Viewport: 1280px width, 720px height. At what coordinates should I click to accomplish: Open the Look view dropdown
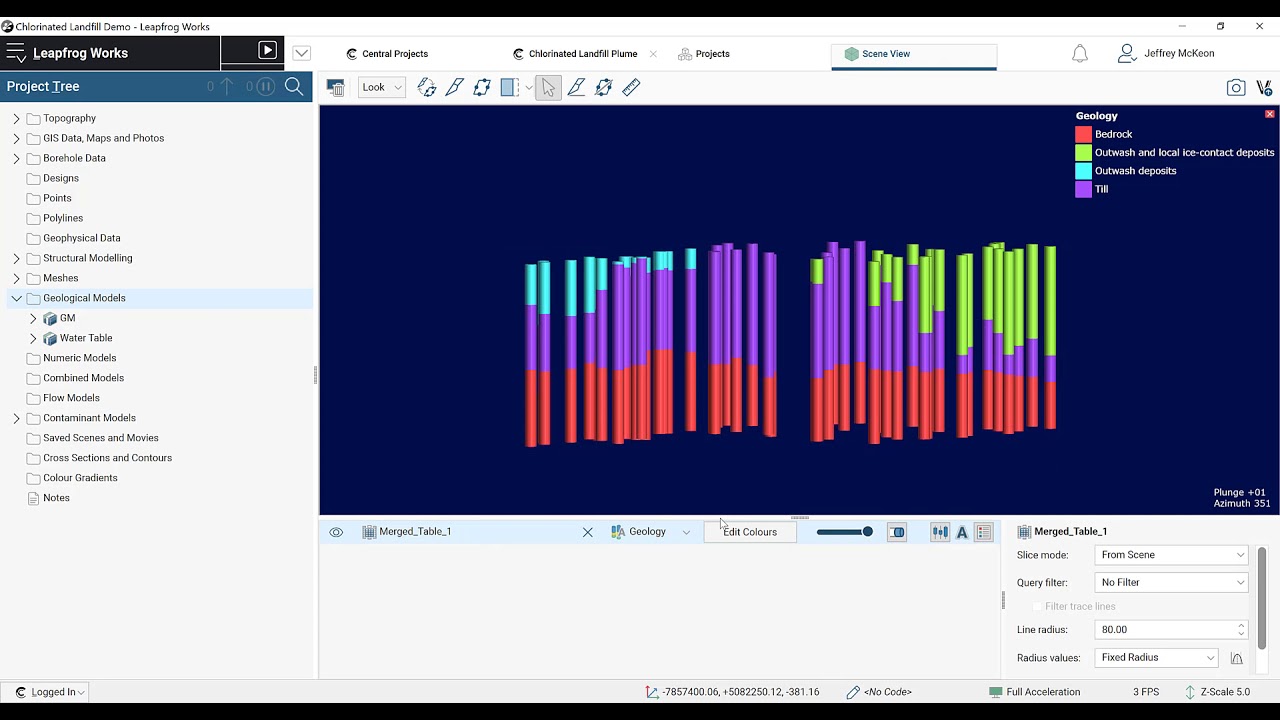(382, 87)
